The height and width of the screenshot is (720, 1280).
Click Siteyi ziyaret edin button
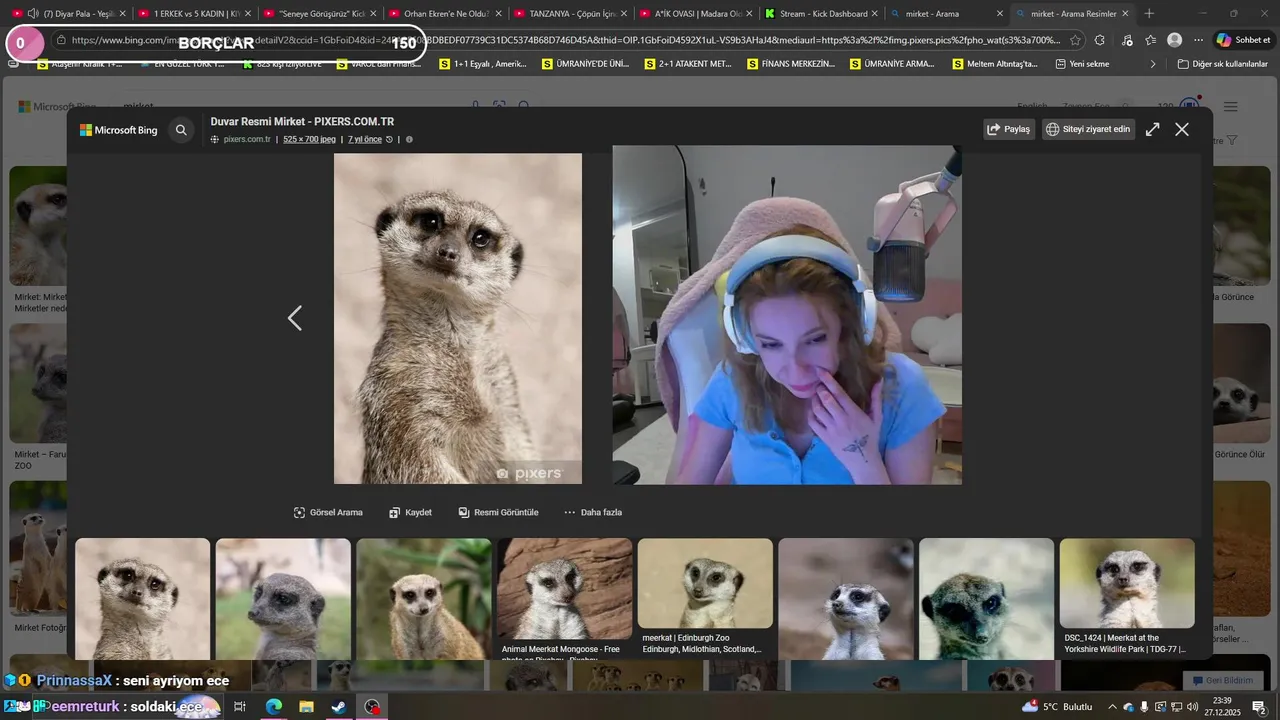pos(1088,129)
